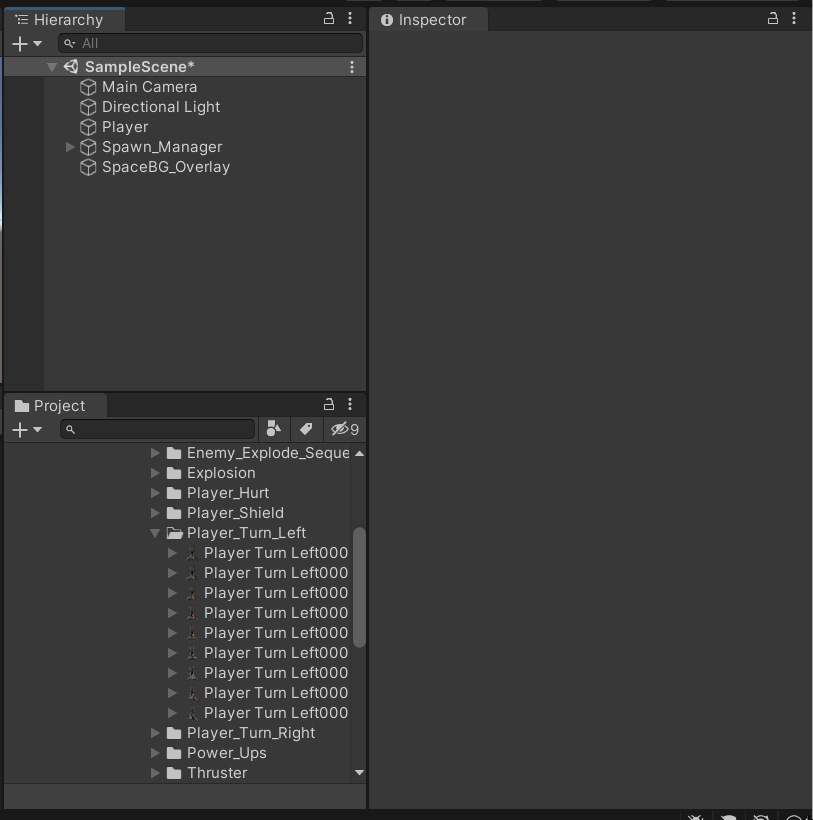The width and height of the screenshot is (813, 820).
Task: Click the Directional Light cube icon
Action: (x=88, y=107)
